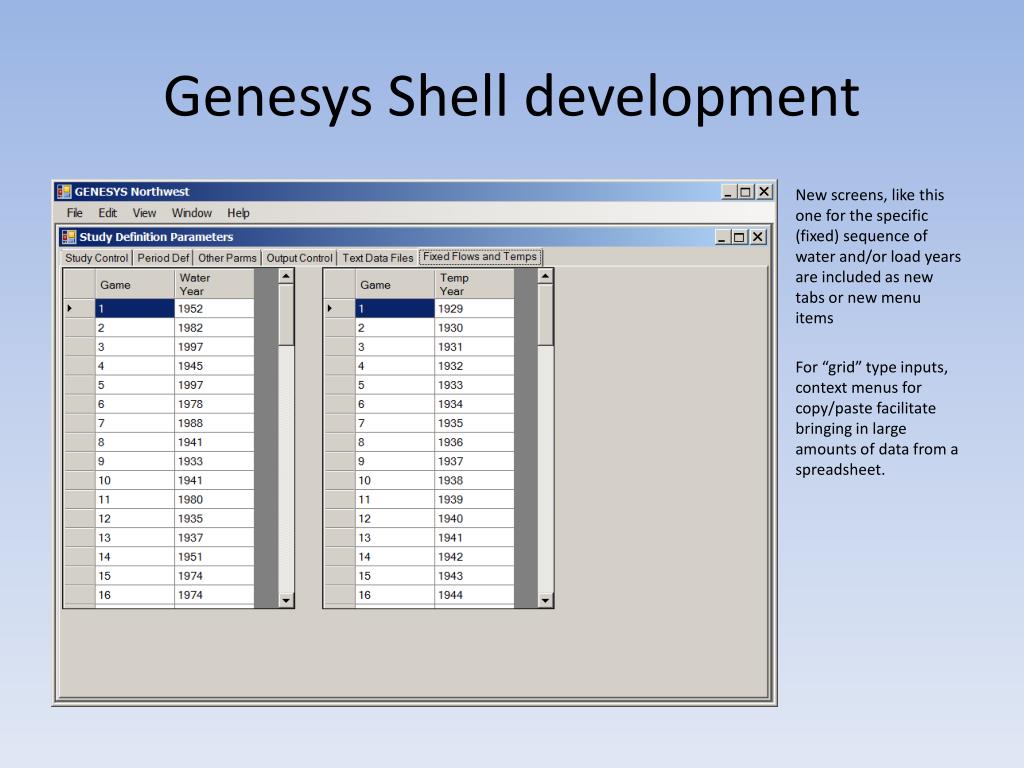This screenshot has width=1024, height=768.
Task: Select water year cell 1988
Action: click(214, 423)
